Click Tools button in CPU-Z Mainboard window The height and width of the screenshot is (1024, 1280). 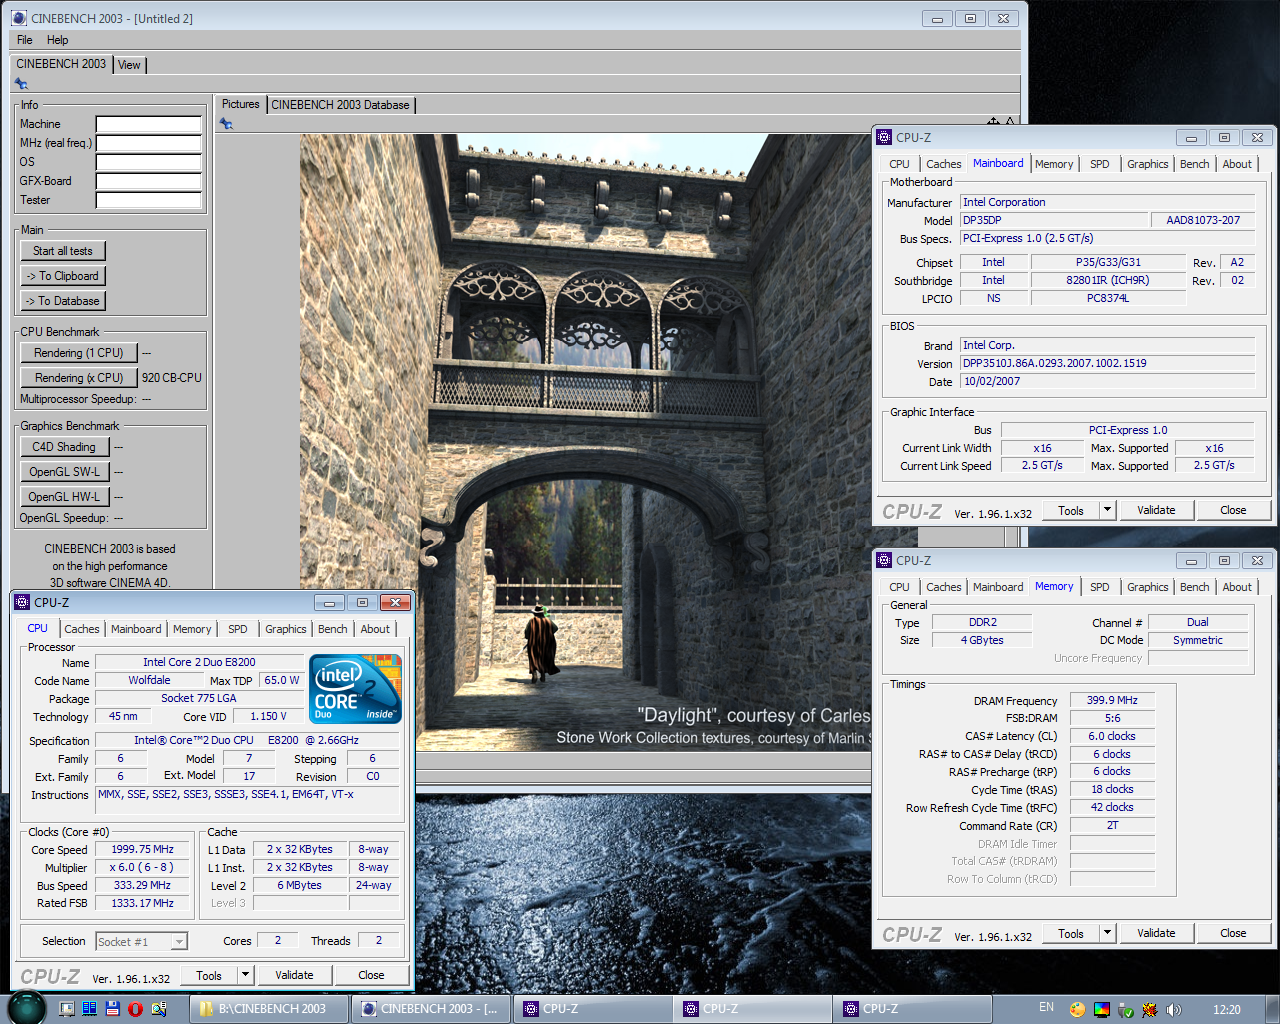(1071, 510)
